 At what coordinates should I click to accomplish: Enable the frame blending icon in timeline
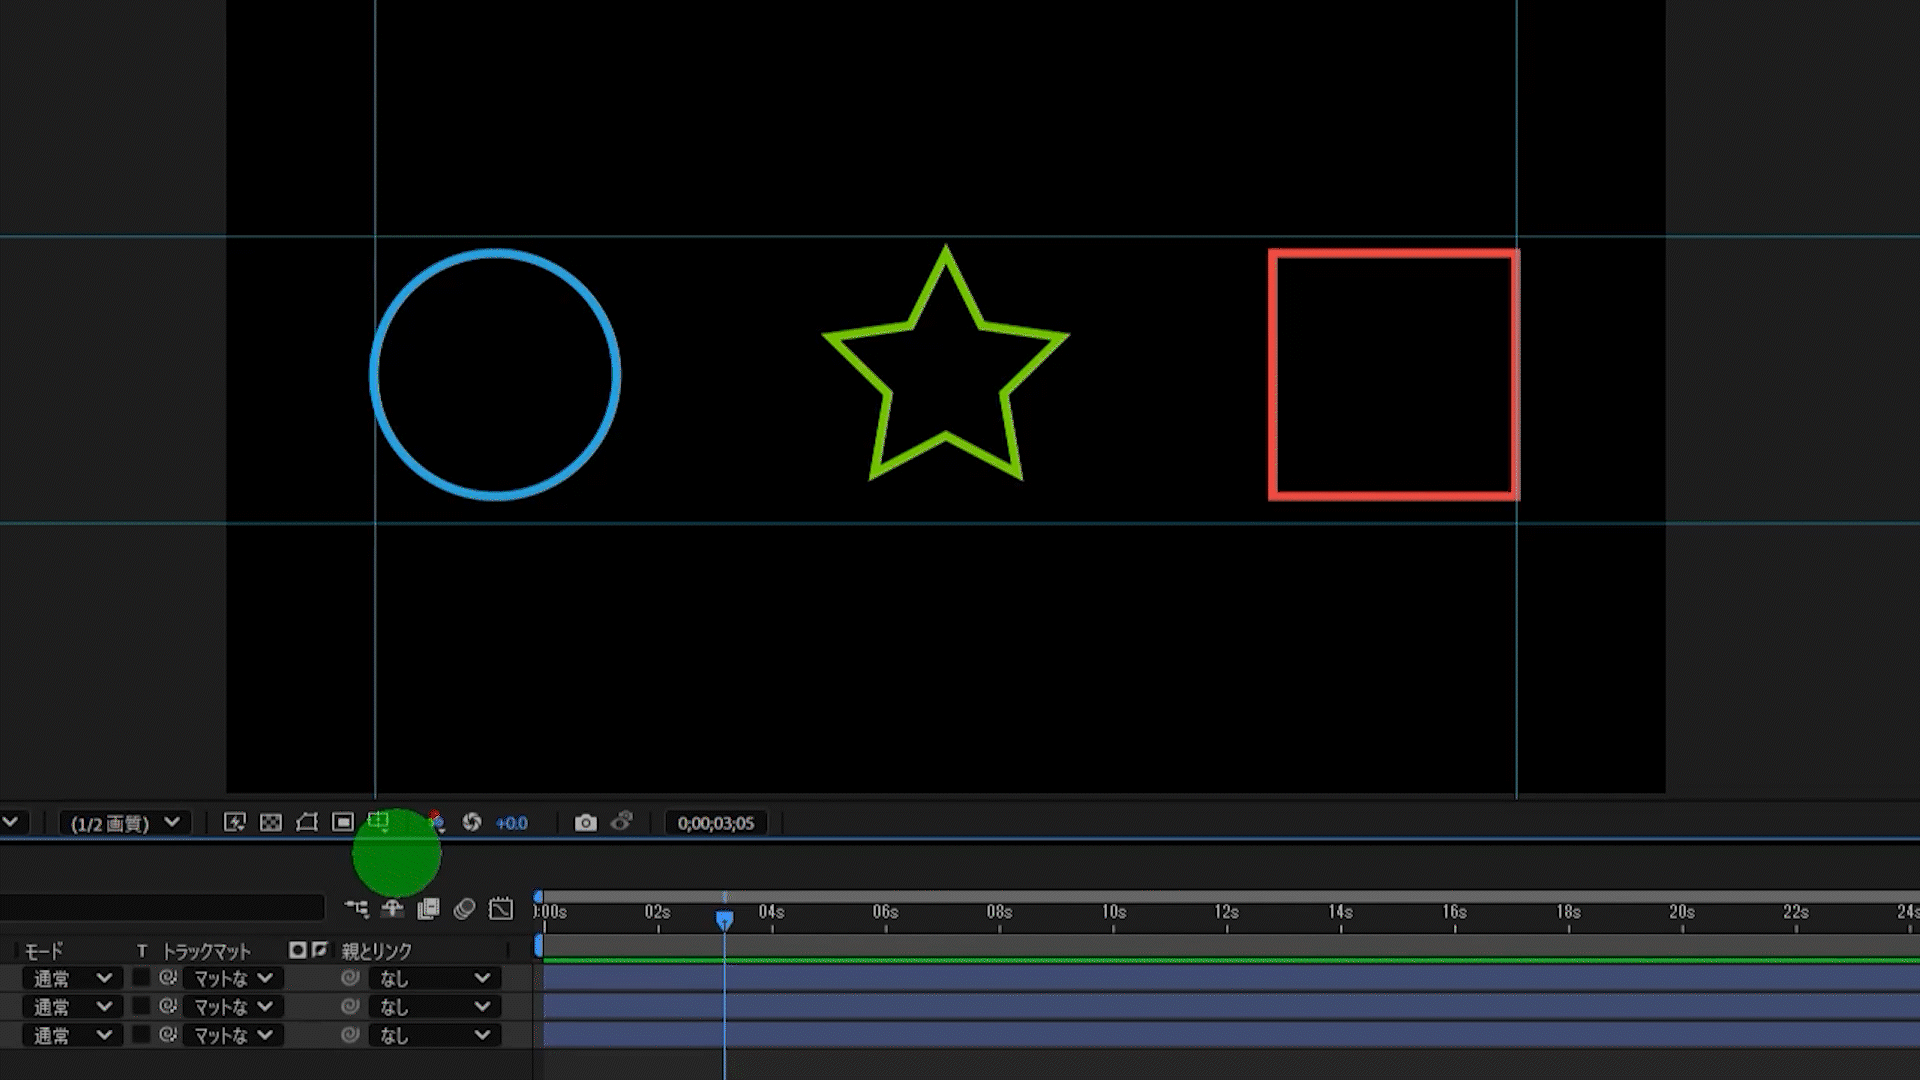pos(428,908)
